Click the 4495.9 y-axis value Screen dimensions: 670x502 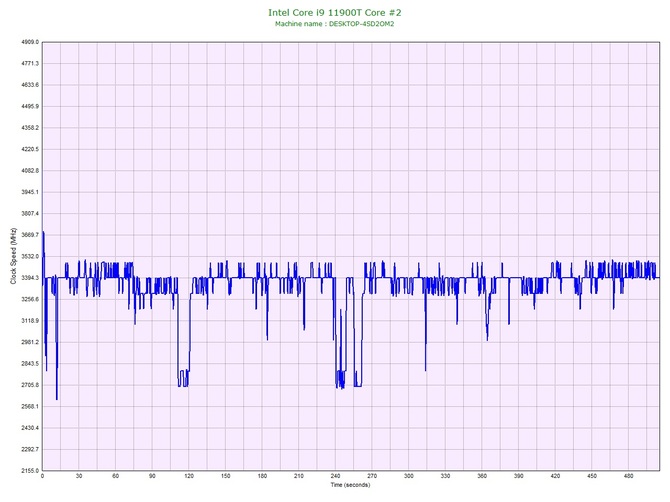30,106
